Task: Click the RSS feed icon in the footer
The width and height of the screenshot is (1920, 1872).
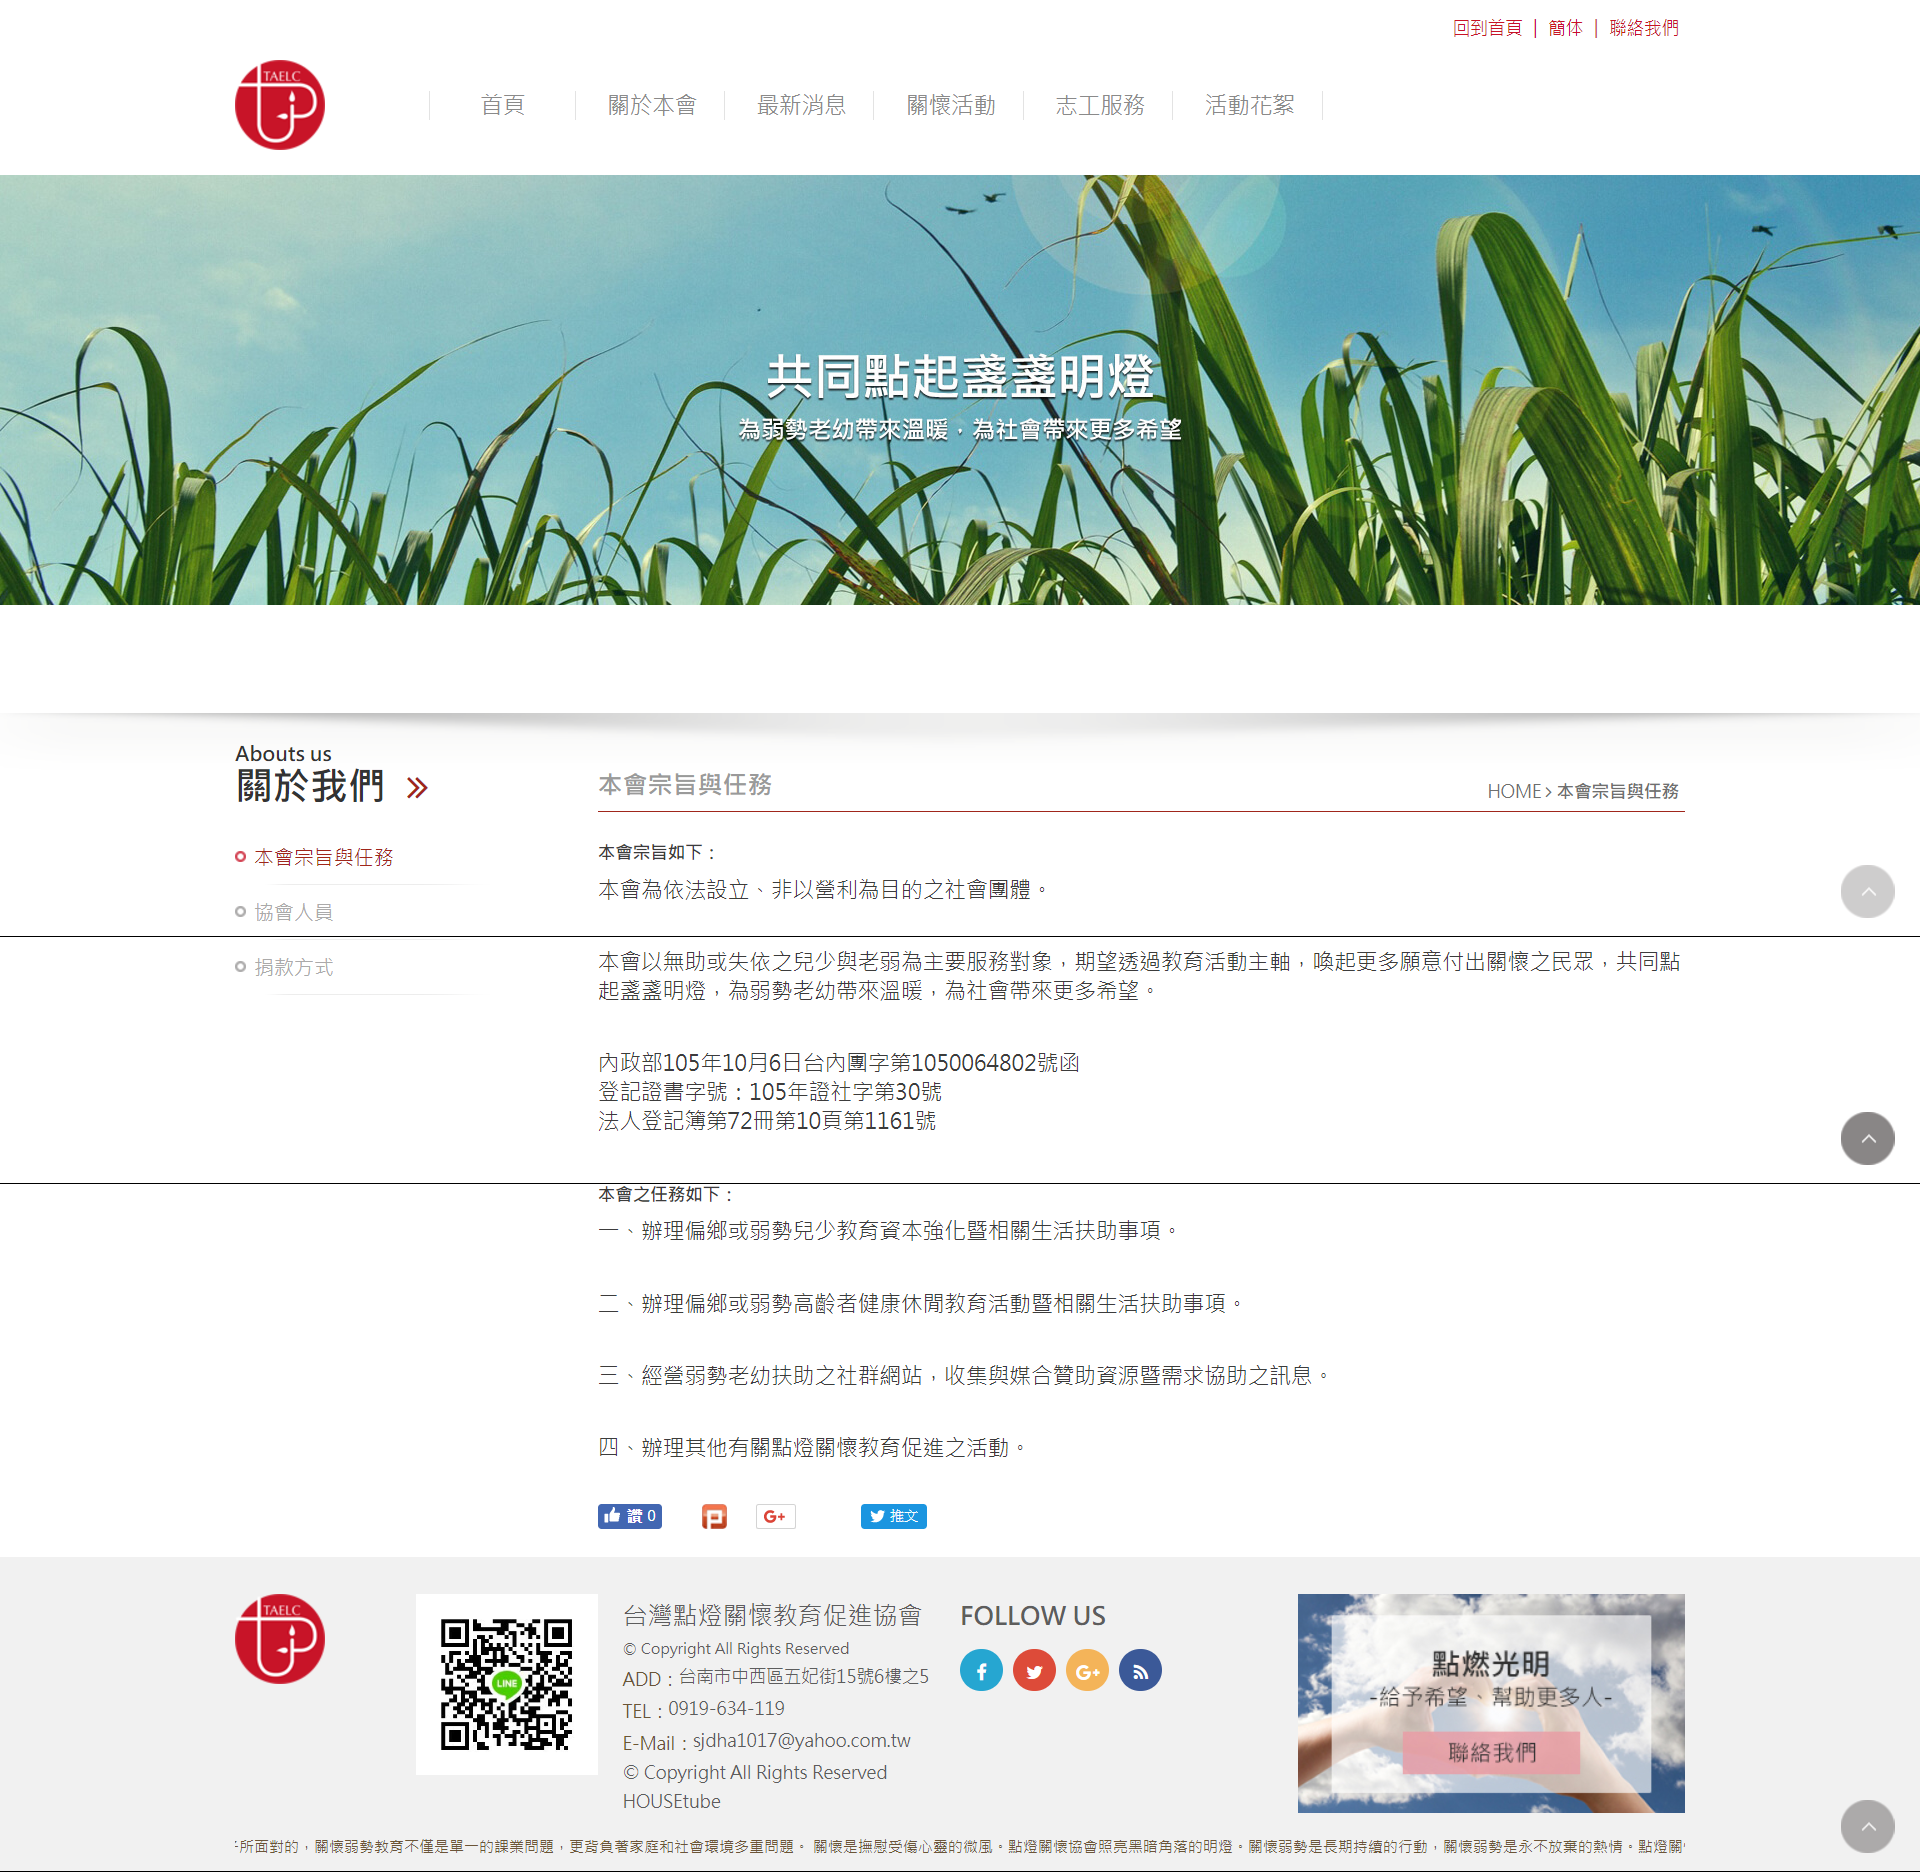Action: coord(1140,1670)
